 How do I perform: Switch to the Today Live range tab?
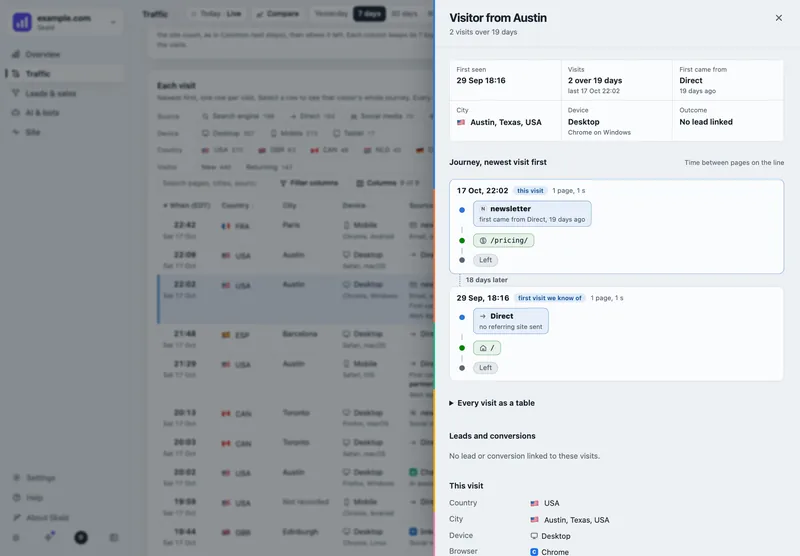(x=216, y=14)
